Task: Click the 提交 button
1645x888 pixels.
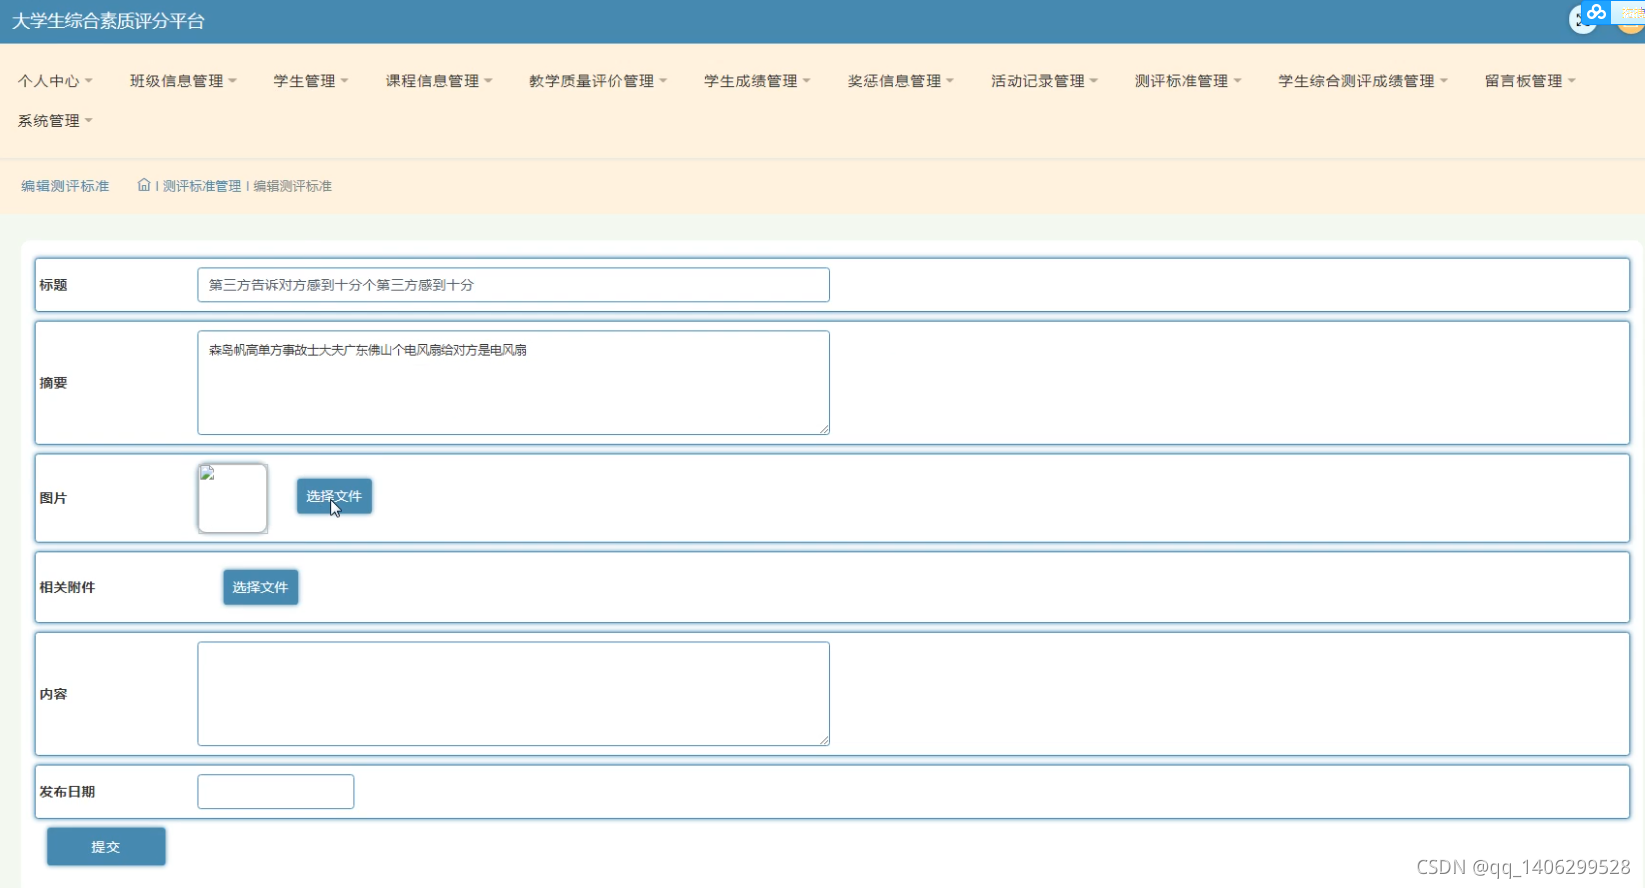Action: pyautogui.click(x=106, y=847)
